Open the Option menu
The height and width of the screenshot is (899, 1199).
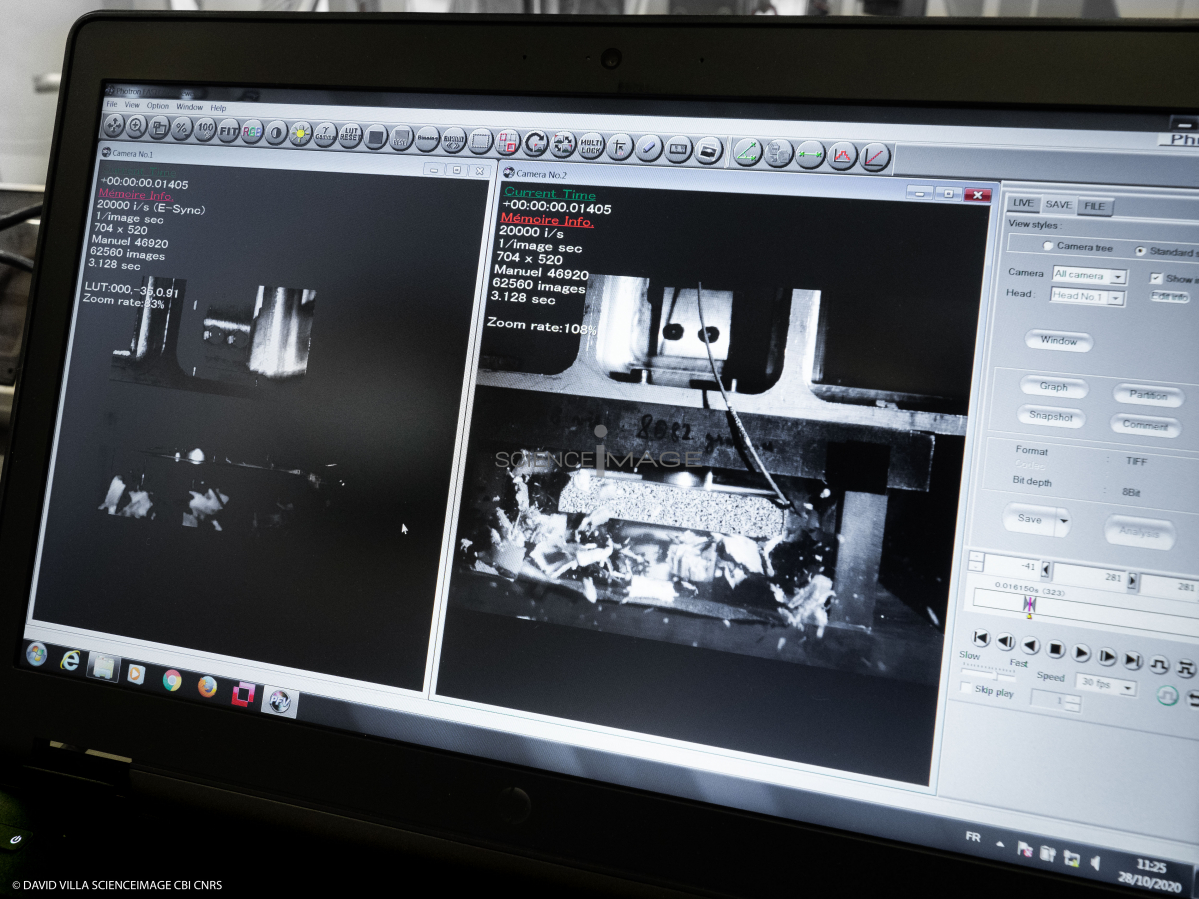158,105
